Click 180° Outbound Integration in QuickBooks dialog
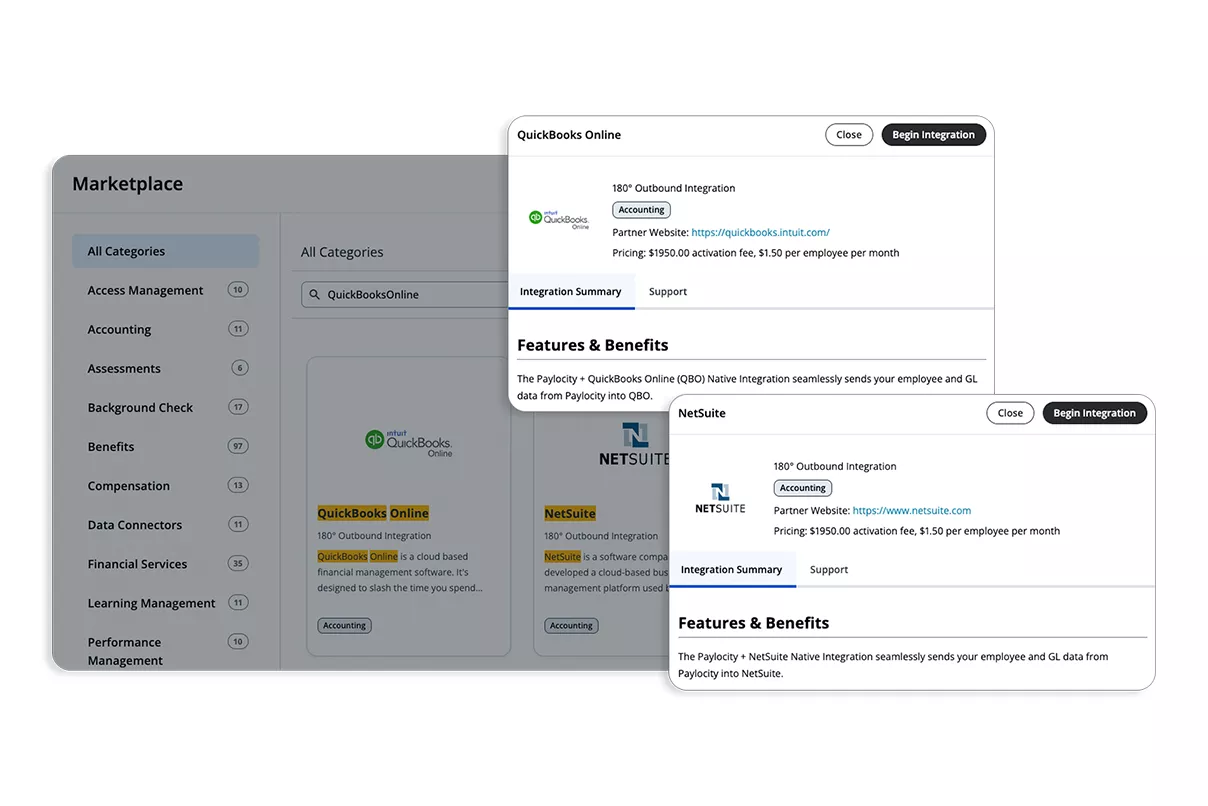The height and width of the screenshot is (806, 1208). click(674, 188)
